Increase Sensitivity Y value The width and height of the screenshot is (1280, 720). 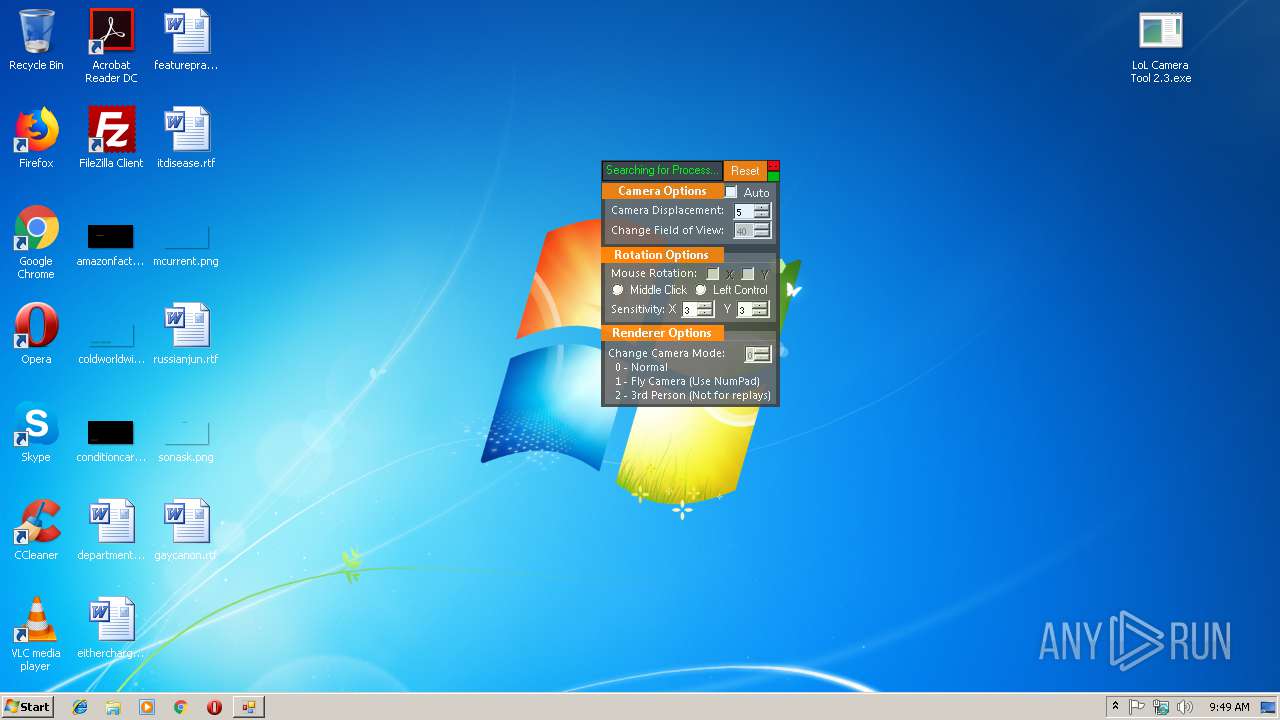click(x=760, y=306)
